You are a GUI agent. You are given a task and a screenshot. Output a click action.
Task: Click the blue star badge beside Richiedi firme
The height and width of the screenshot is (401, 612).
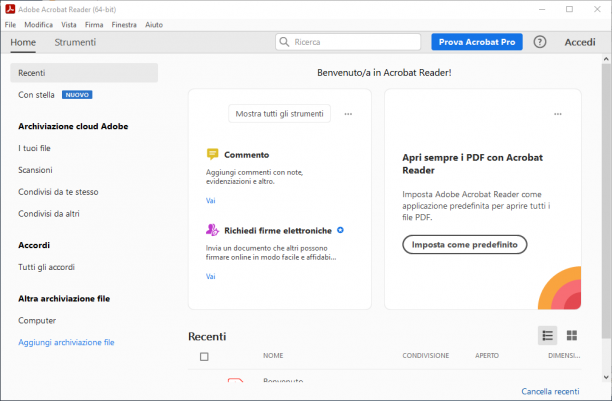340,230
